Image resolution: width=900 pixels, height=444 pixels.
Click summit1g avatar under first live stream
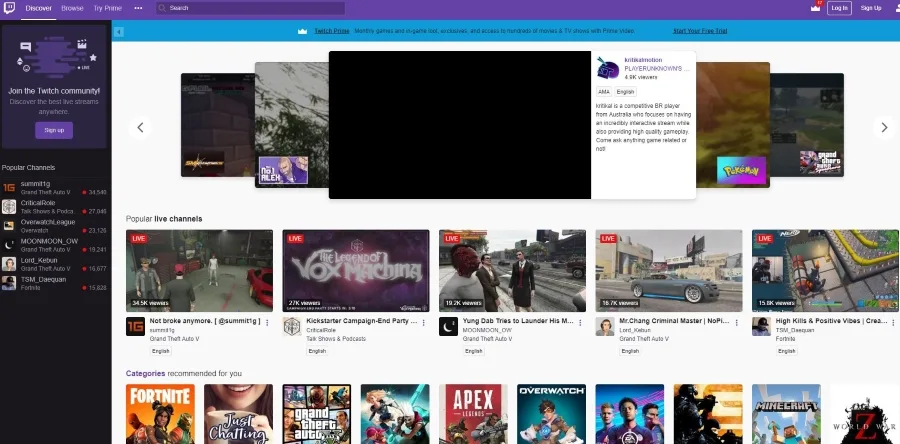tap(135, 326)
